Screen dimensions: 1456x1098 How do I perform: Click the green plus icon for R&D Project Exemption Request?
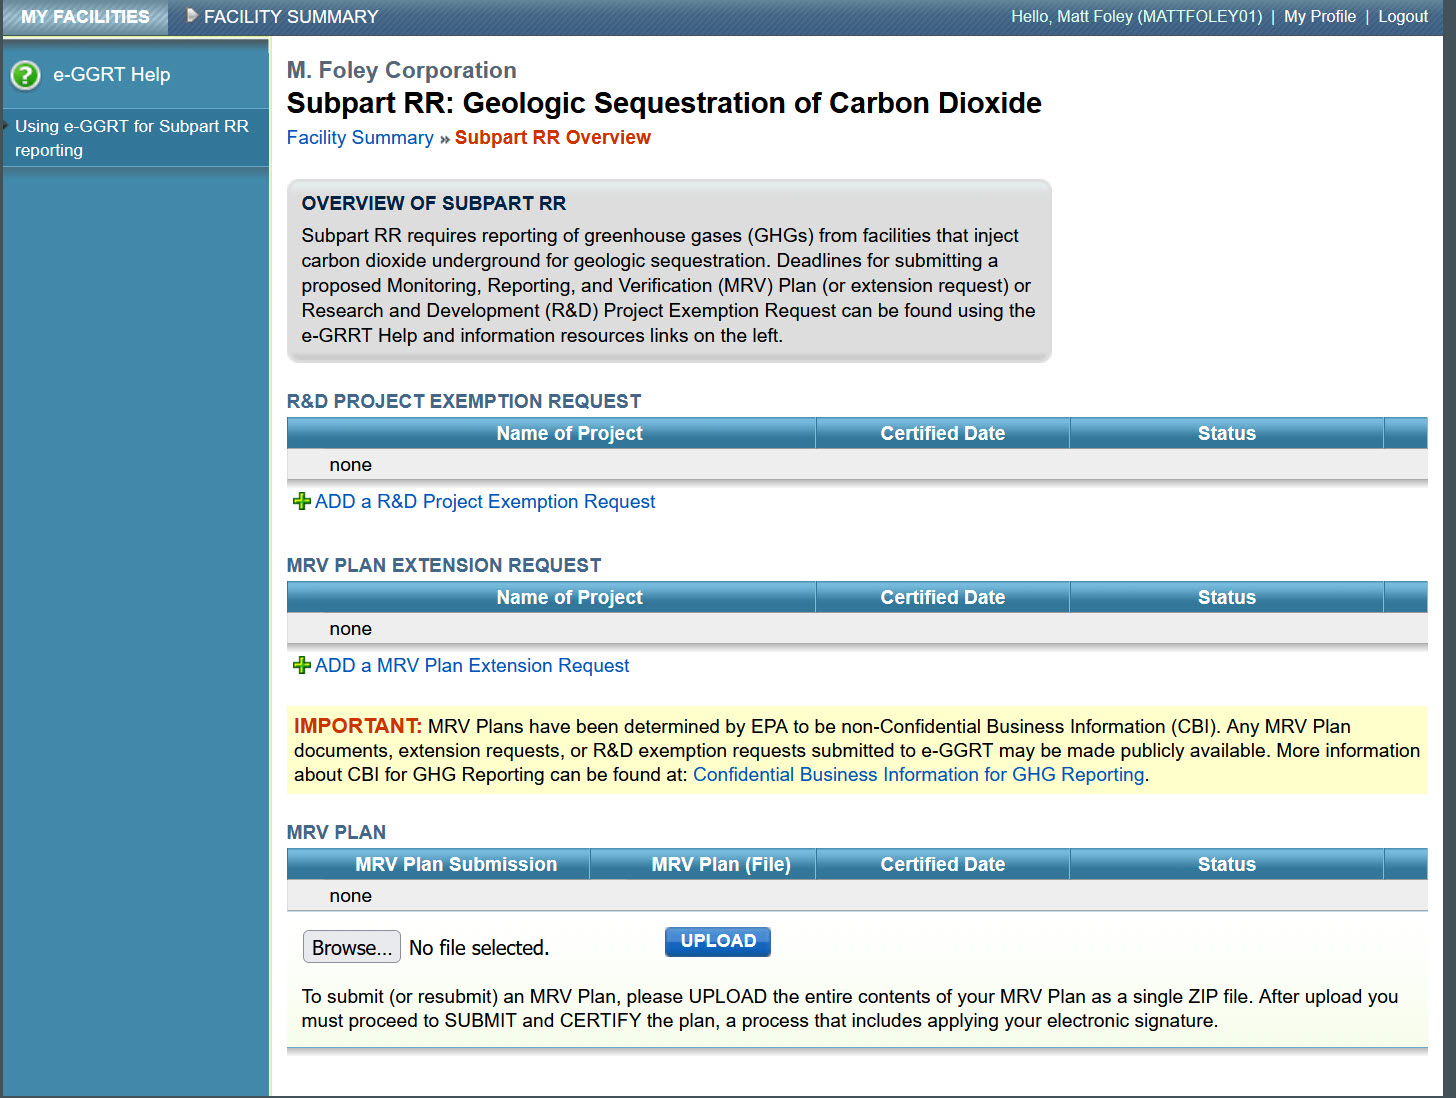coord(301,501)
